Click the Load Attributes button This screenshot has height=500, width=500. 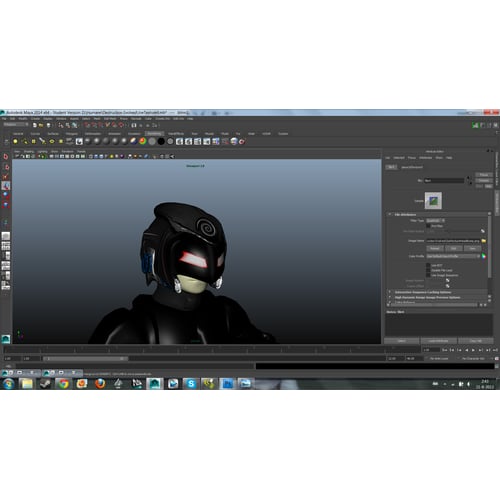438,341
